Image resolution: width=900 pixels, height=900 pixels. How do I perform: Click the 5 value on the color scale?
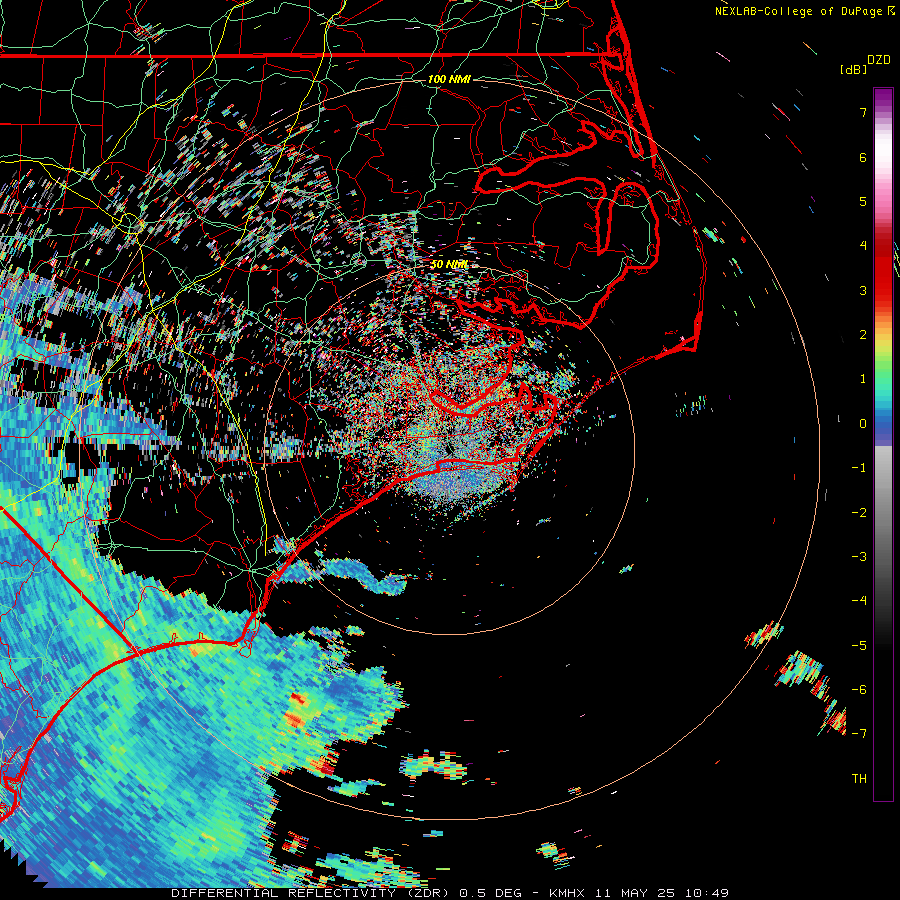(863, 201)
